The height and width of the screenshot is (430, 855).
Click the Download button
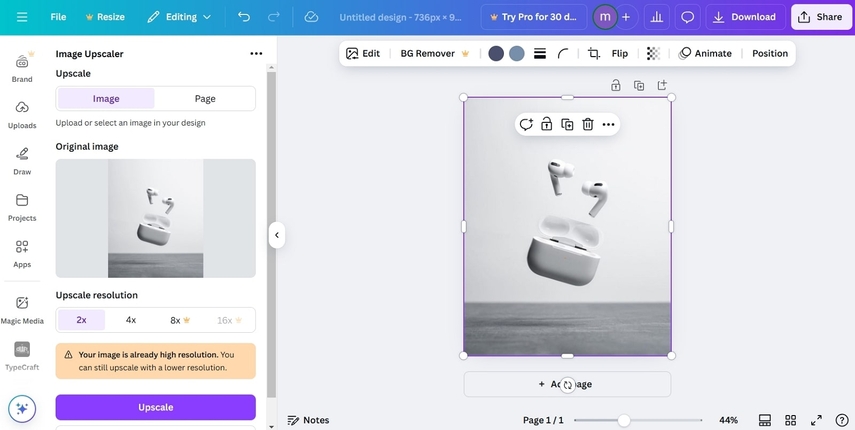point(745,17)
